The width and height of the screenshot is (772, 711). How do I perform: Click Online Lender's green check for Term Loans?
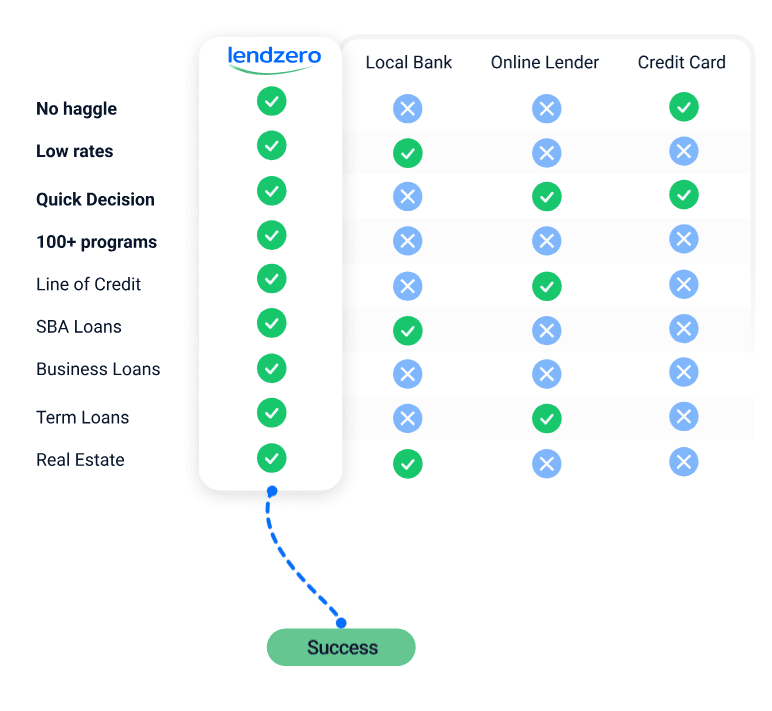click(546, 418)
